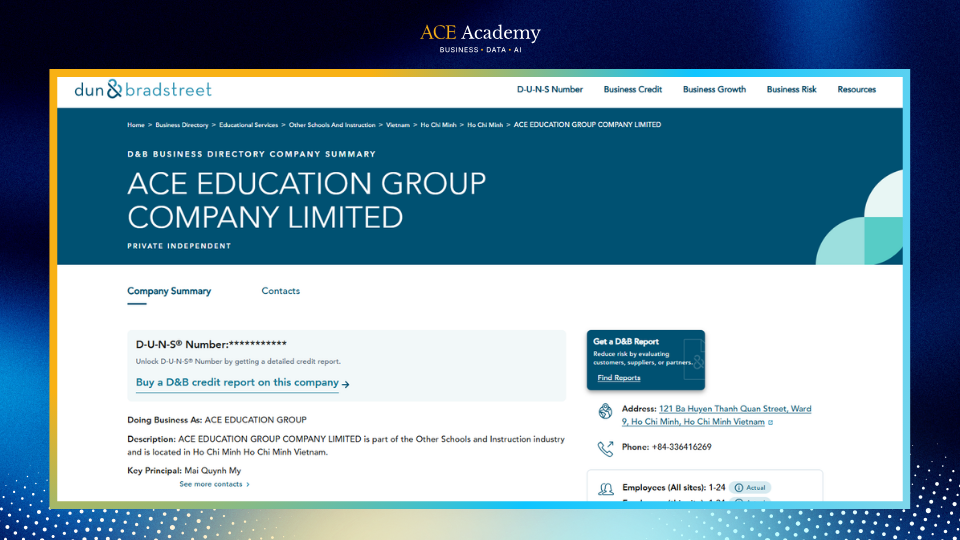The width and height of the screenshot is (960, 540).
Task: Click the phone icon
Action: coord(606,449)
